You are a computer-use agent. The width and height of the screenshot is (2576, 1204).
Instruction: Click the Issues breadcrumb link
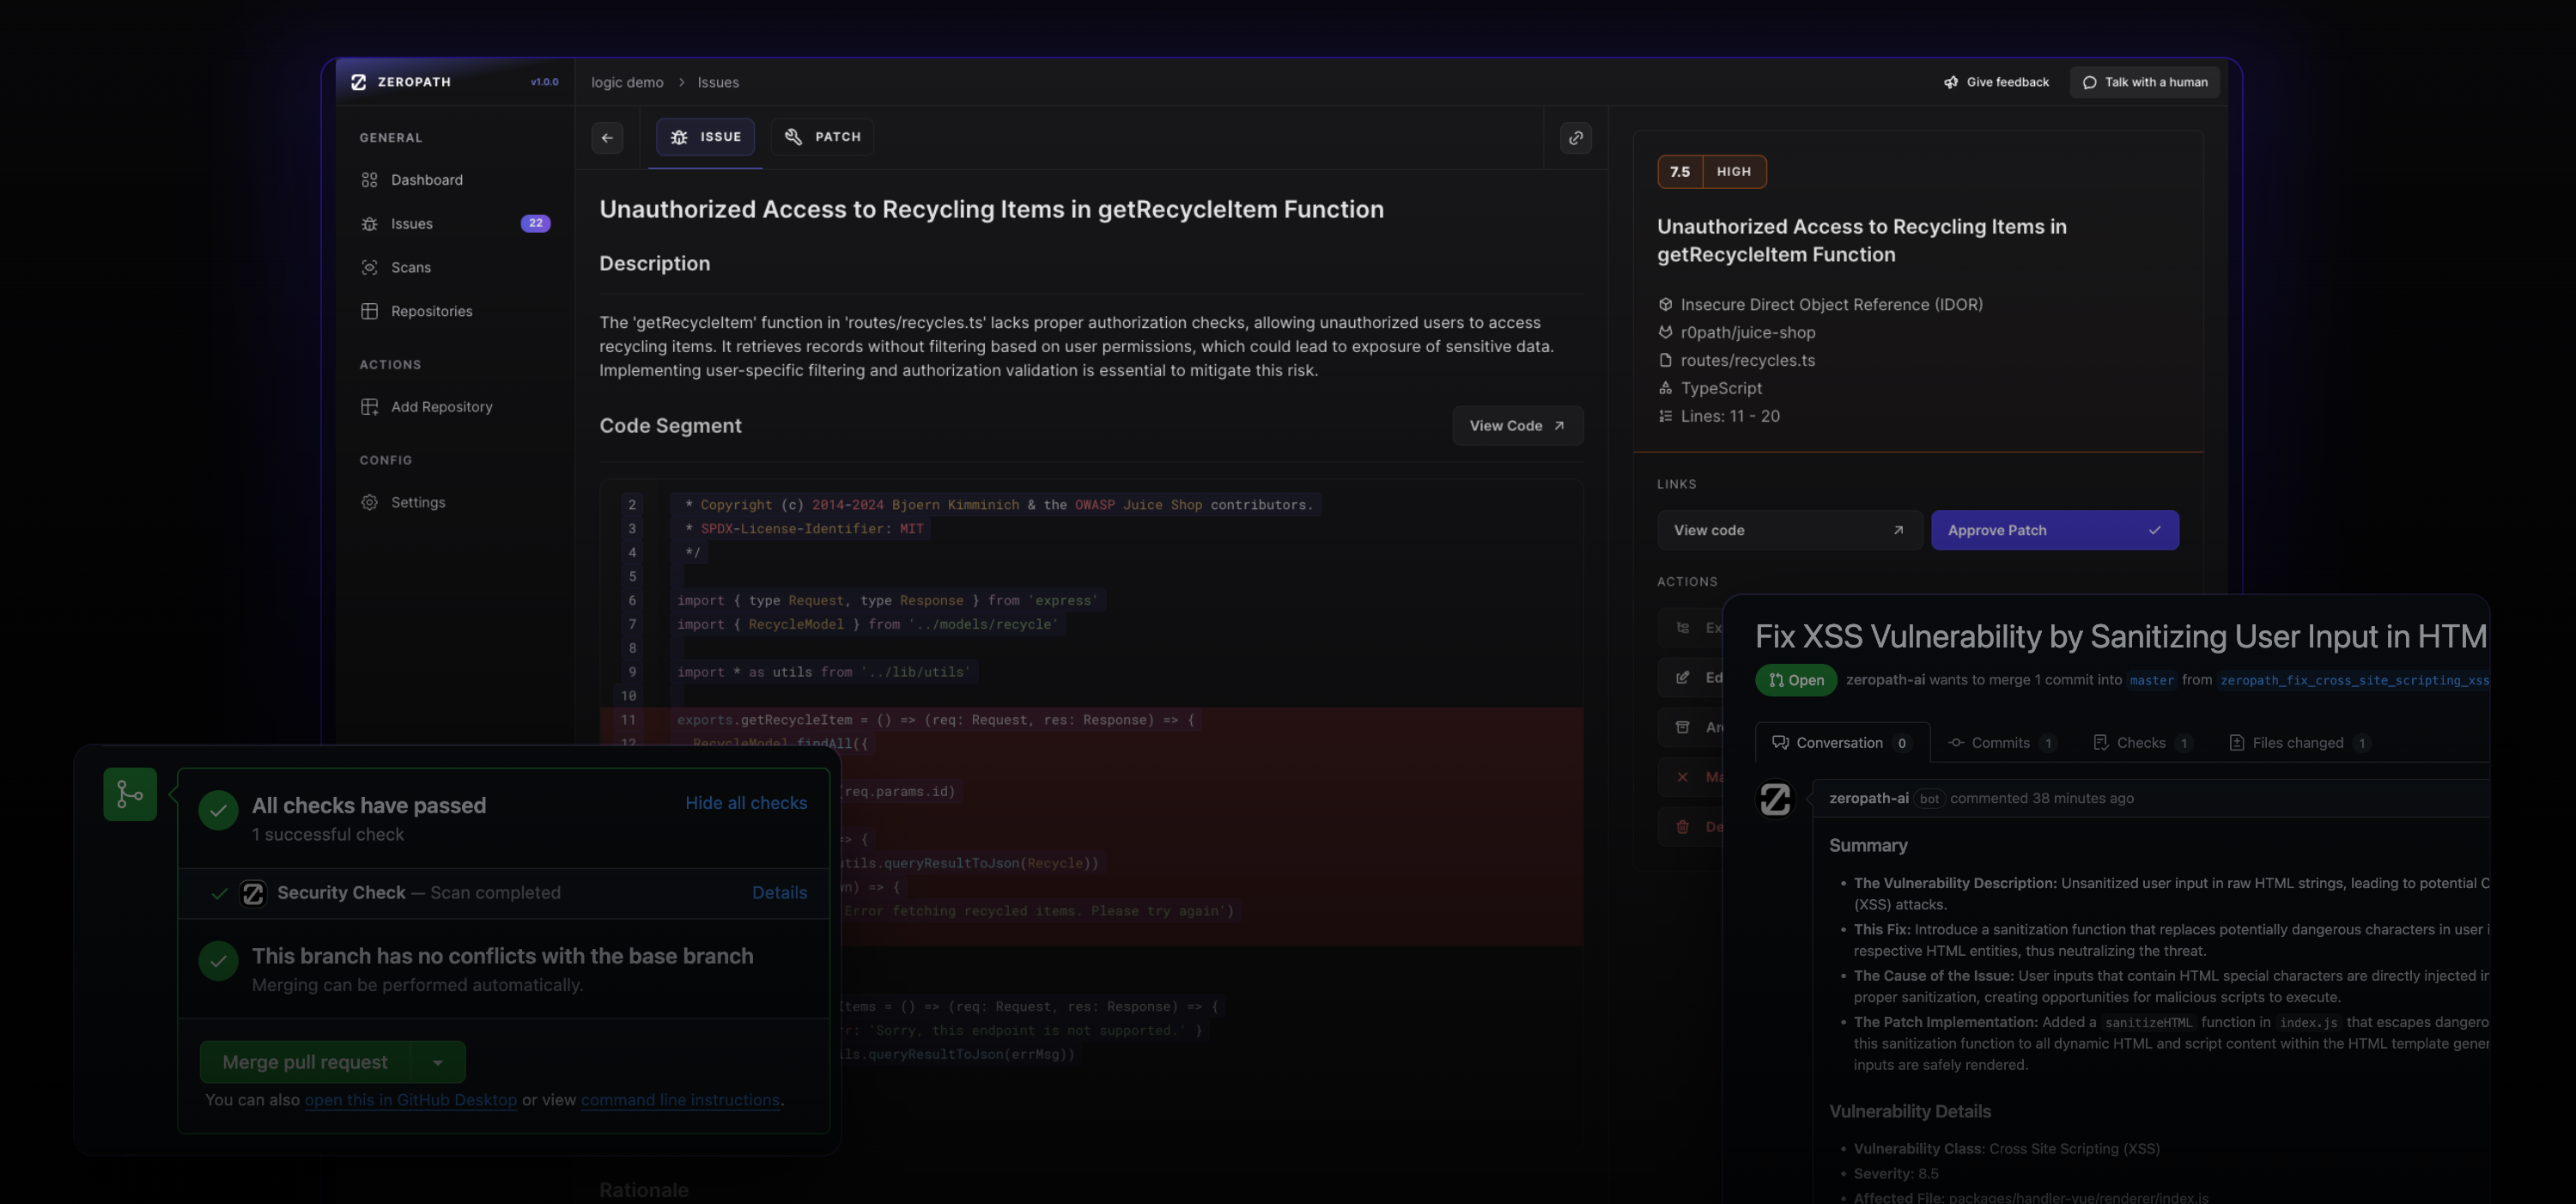click(718, 82)
